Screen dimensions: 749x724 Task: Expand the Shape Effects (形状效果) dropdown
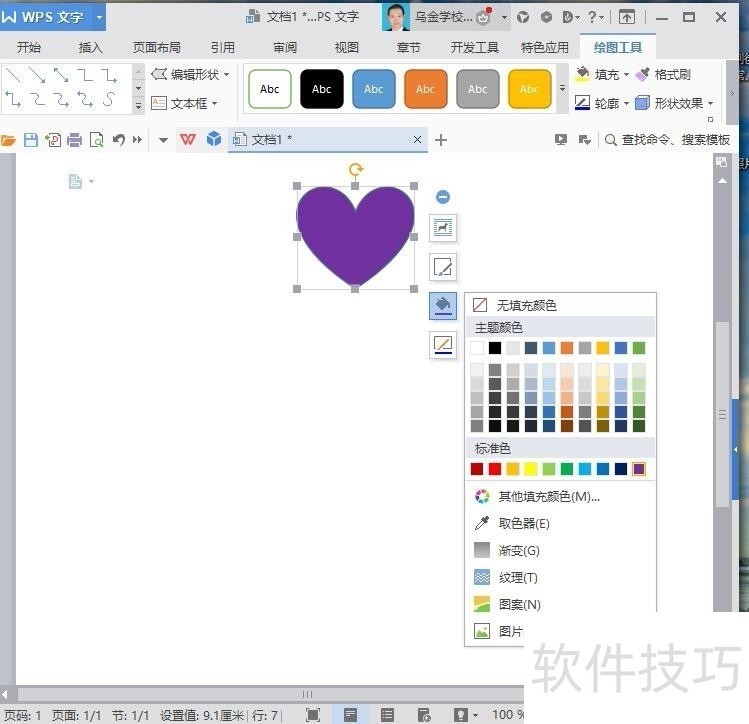coord(710,103)
